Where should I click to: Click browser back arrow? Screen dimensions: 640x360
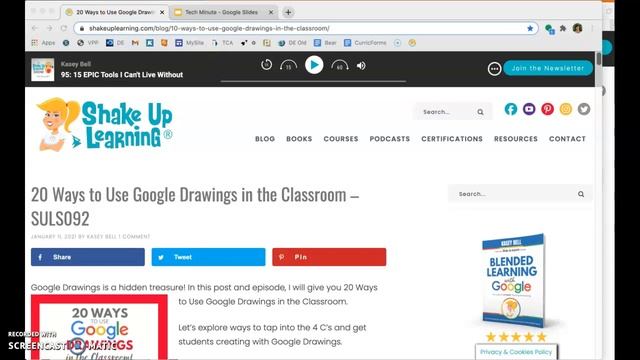(x=35, y=28)
